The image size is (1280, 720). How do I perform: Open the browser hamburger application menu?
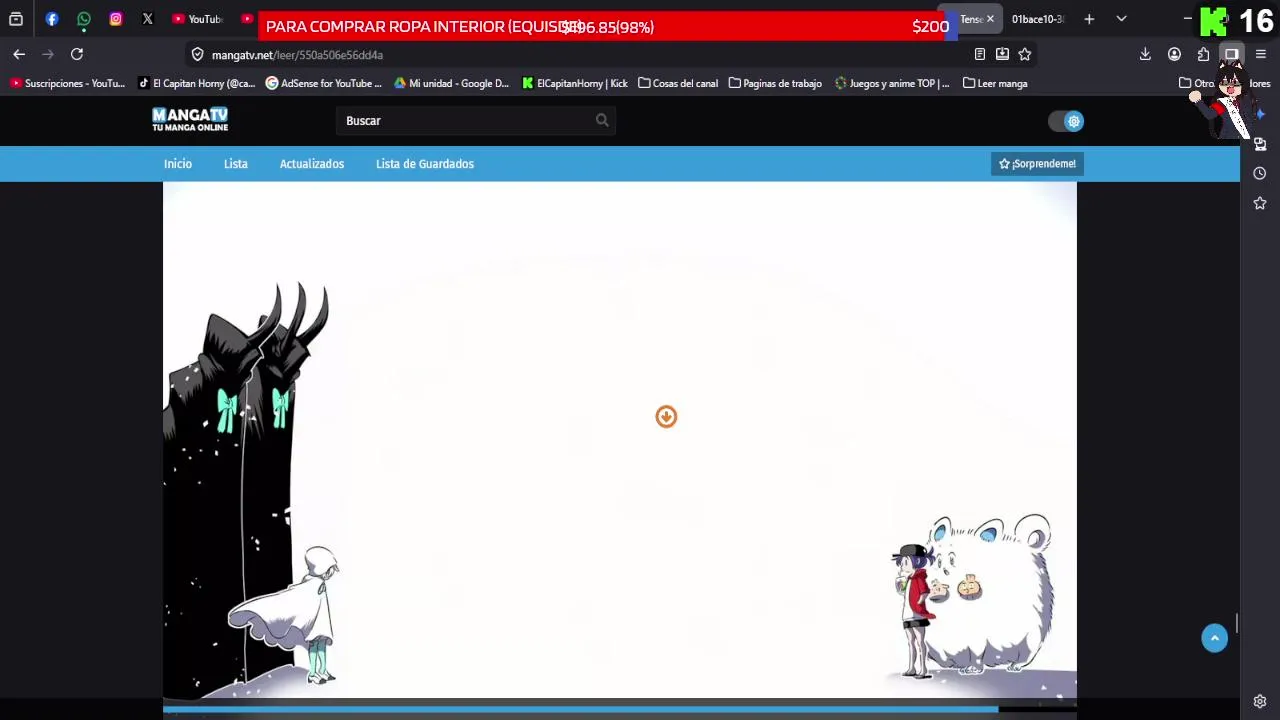1261,54
